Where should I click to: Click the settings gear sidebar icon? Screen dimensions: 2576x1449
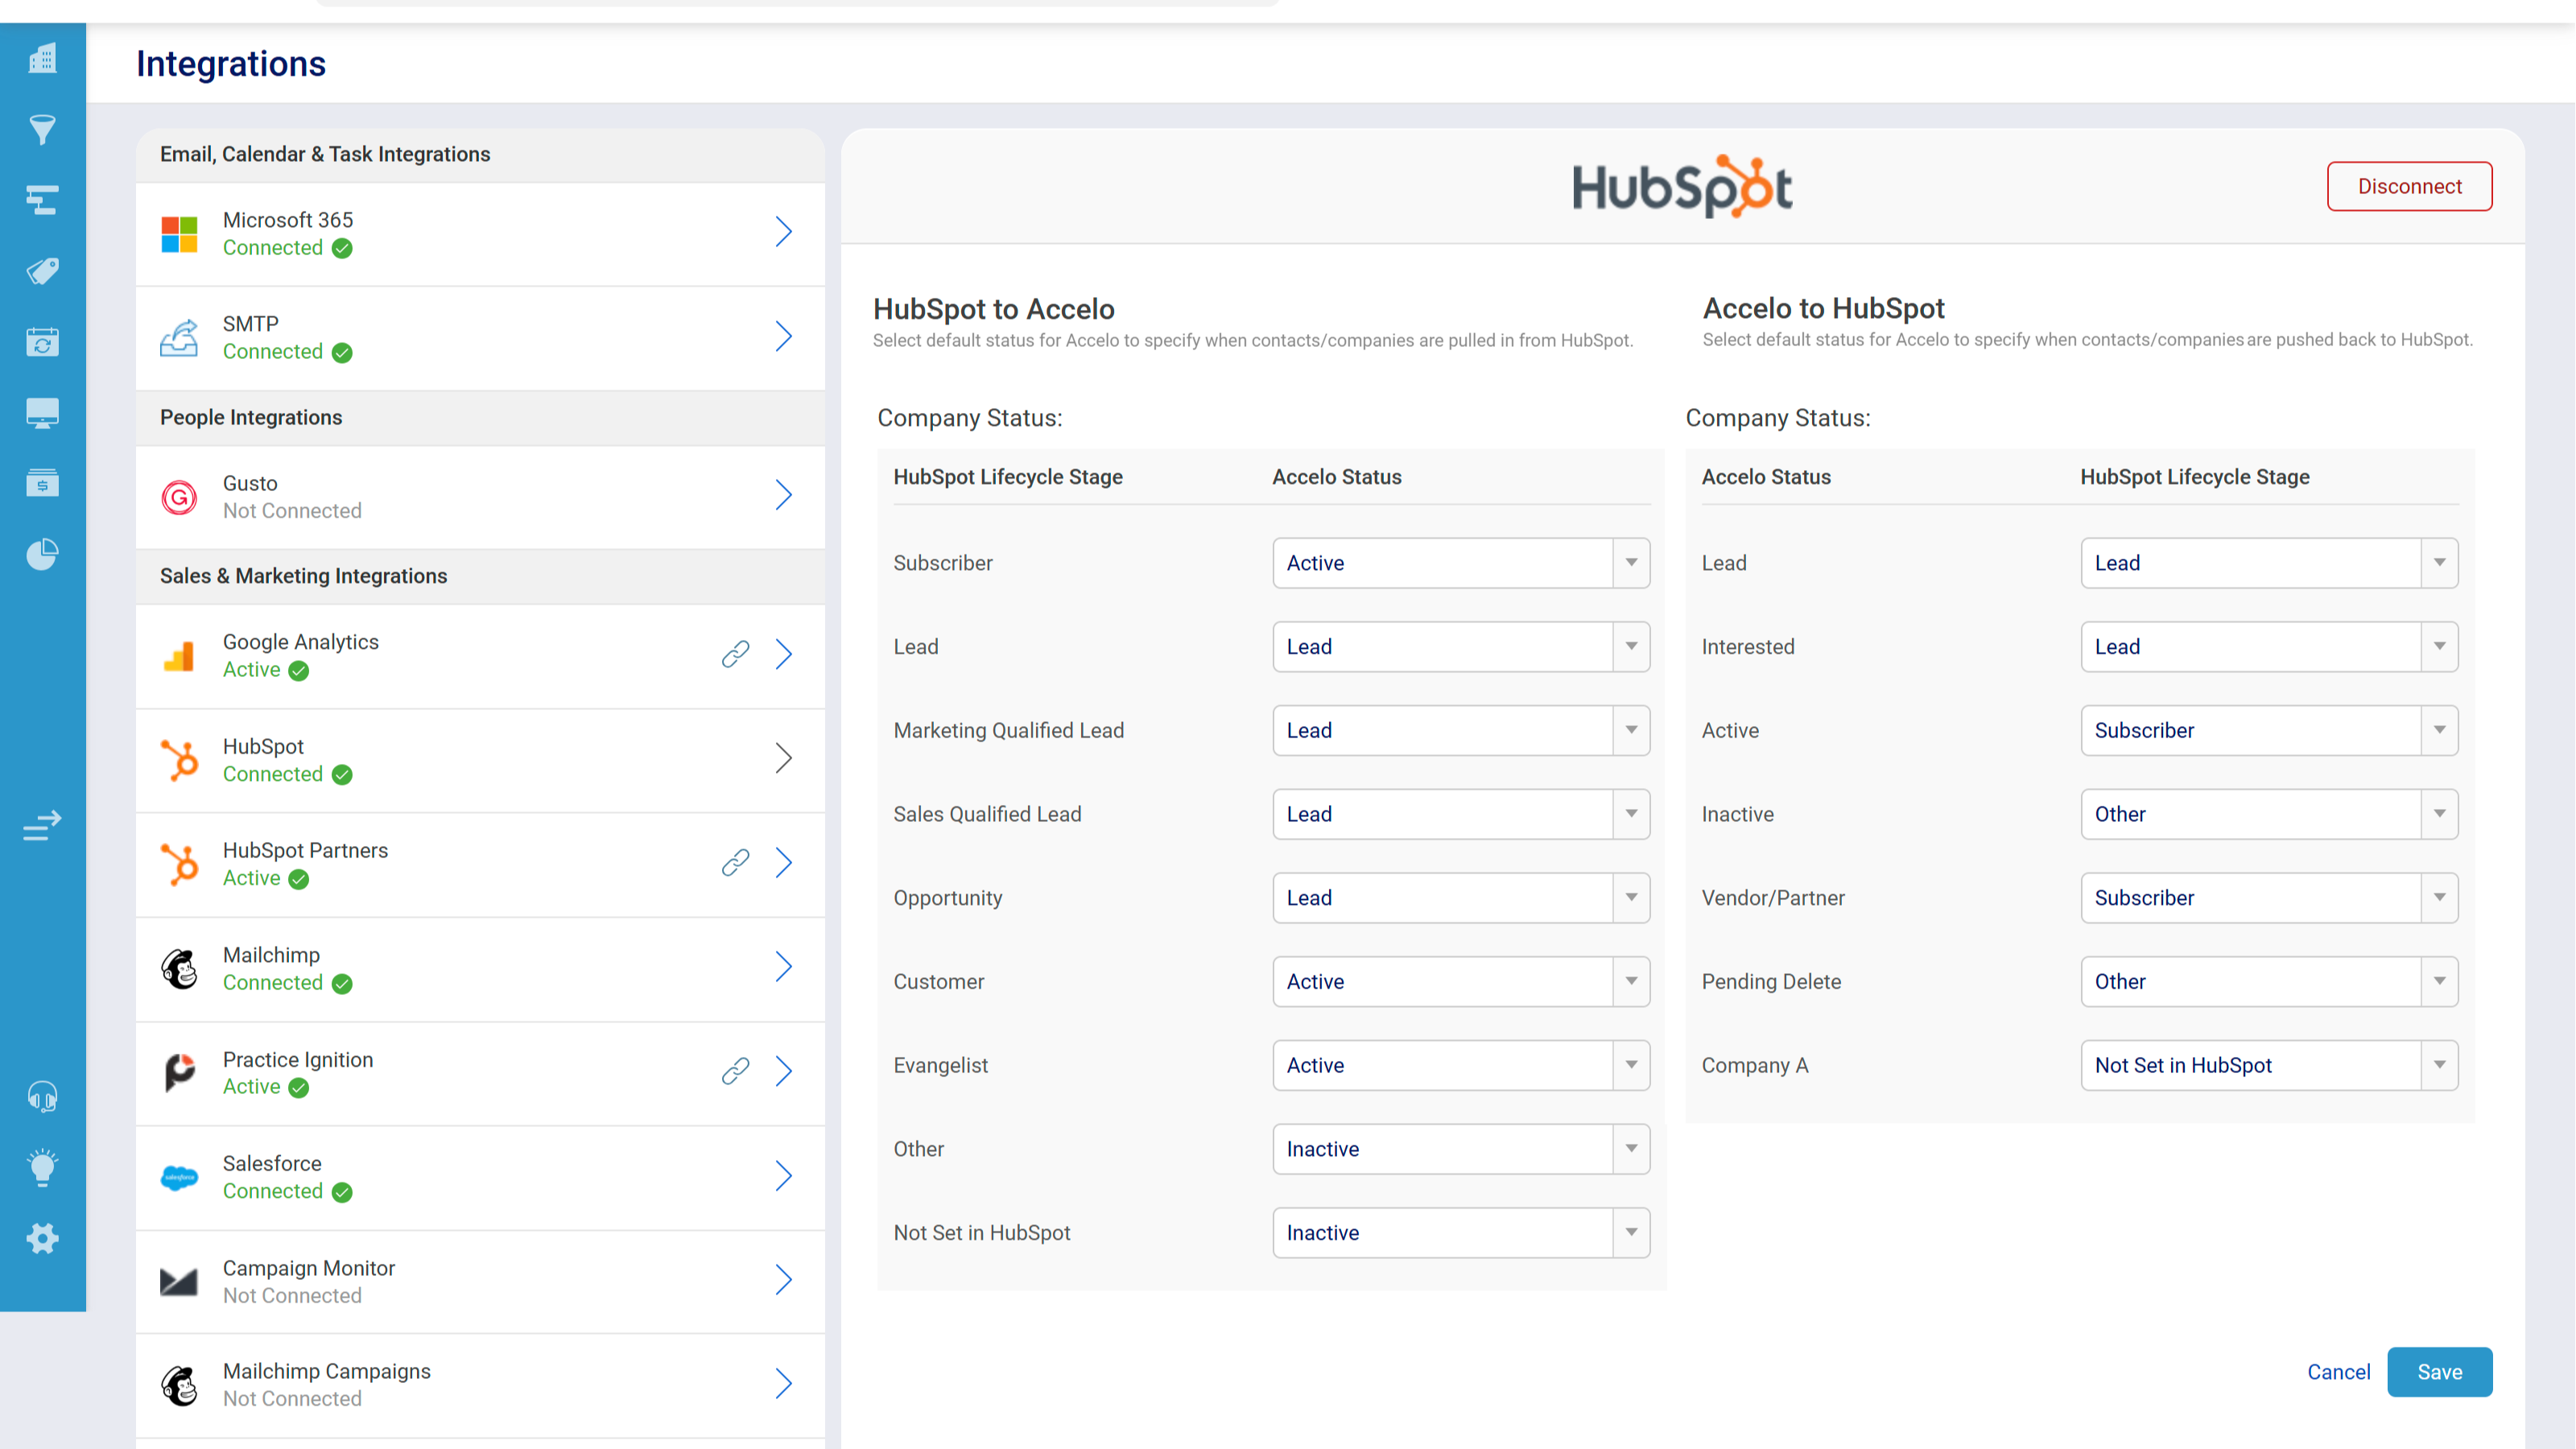point(42,1239)
